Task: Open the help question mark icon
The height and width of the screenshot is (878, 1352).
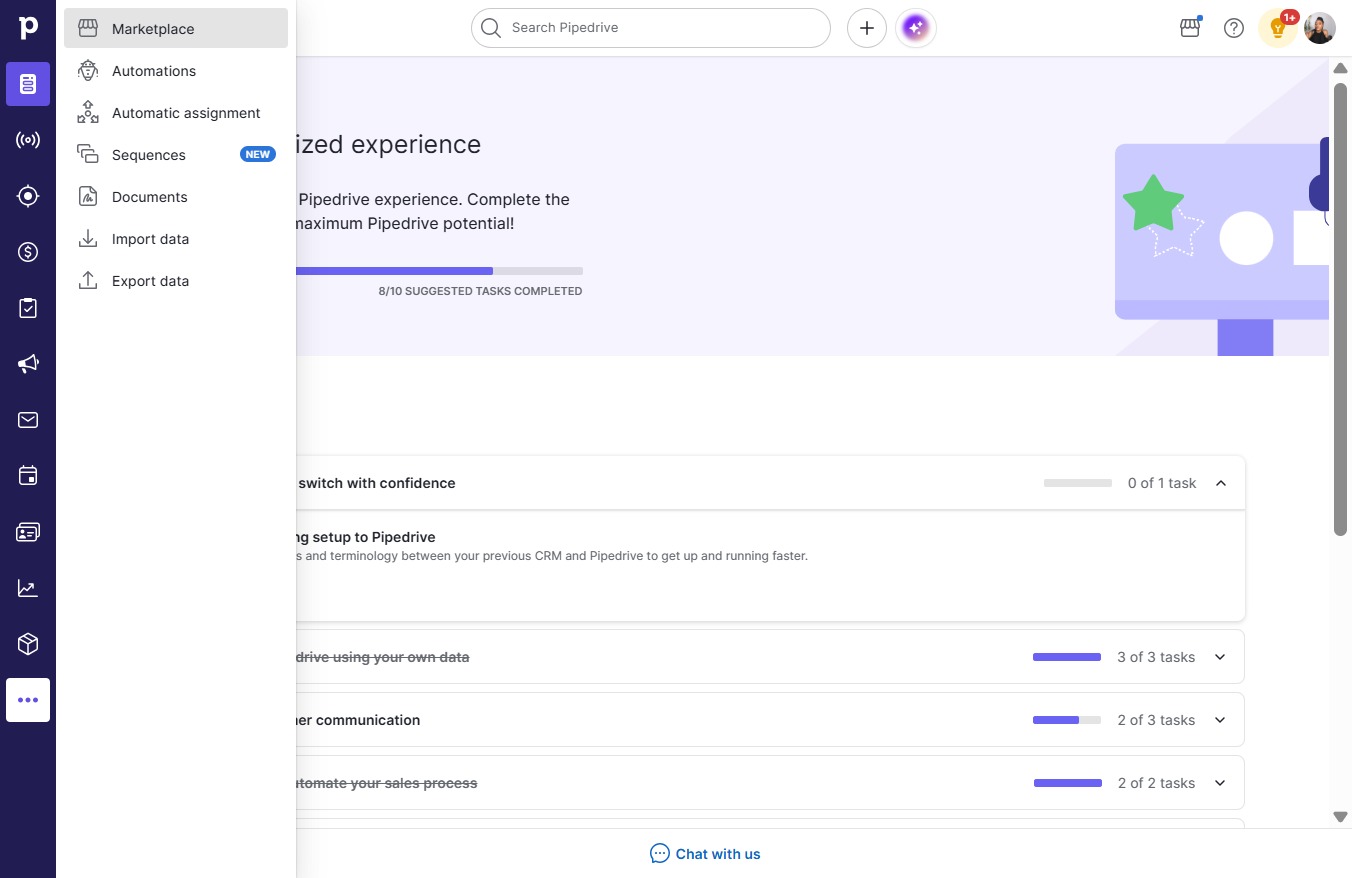Action: 1234,28
